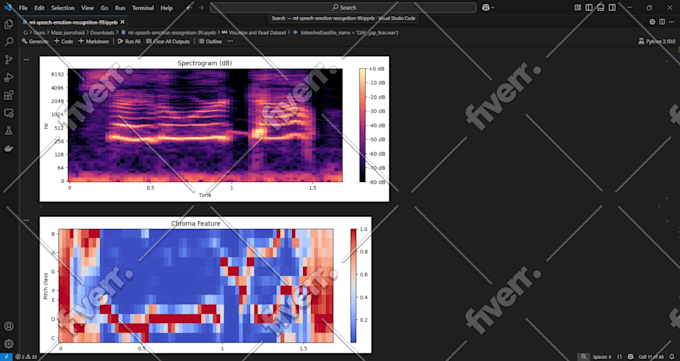Image resolution: width=680 pixels, height=361 pixels.
Task: Click the remote window status bar icon
Action: [x=7, y=357]
